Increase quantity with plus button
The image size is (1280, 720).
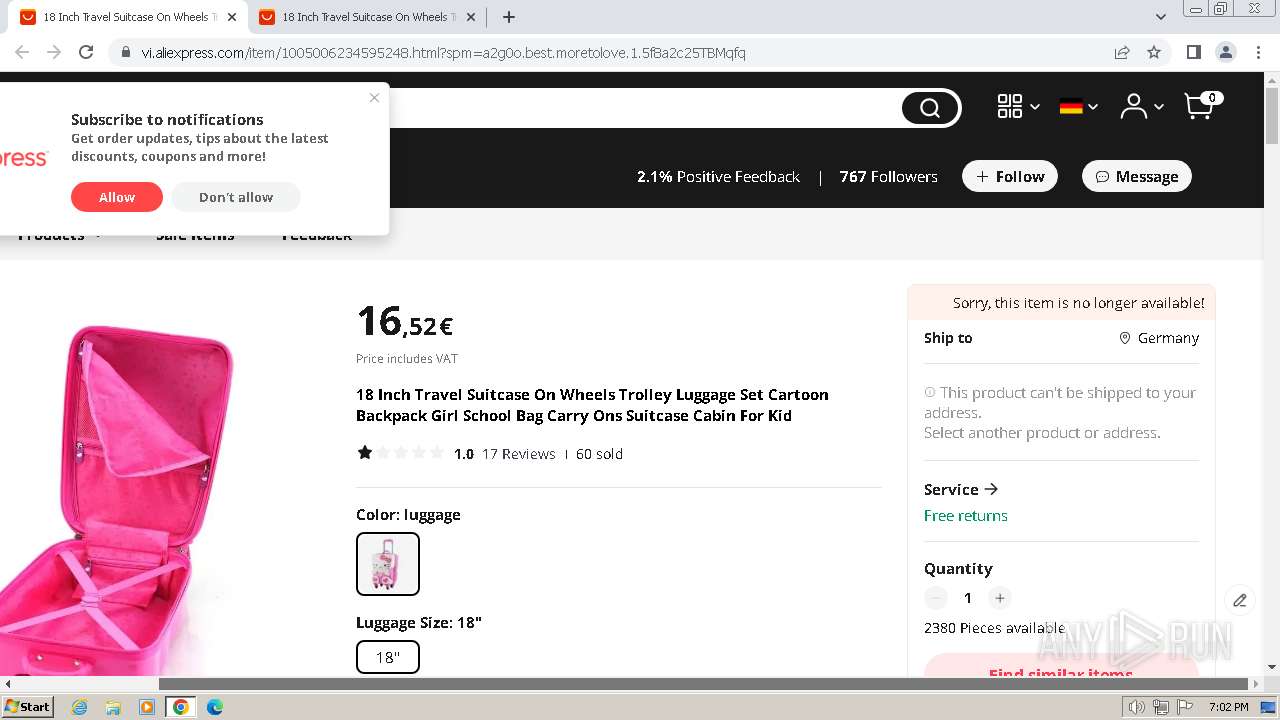[x=999, y=598]
